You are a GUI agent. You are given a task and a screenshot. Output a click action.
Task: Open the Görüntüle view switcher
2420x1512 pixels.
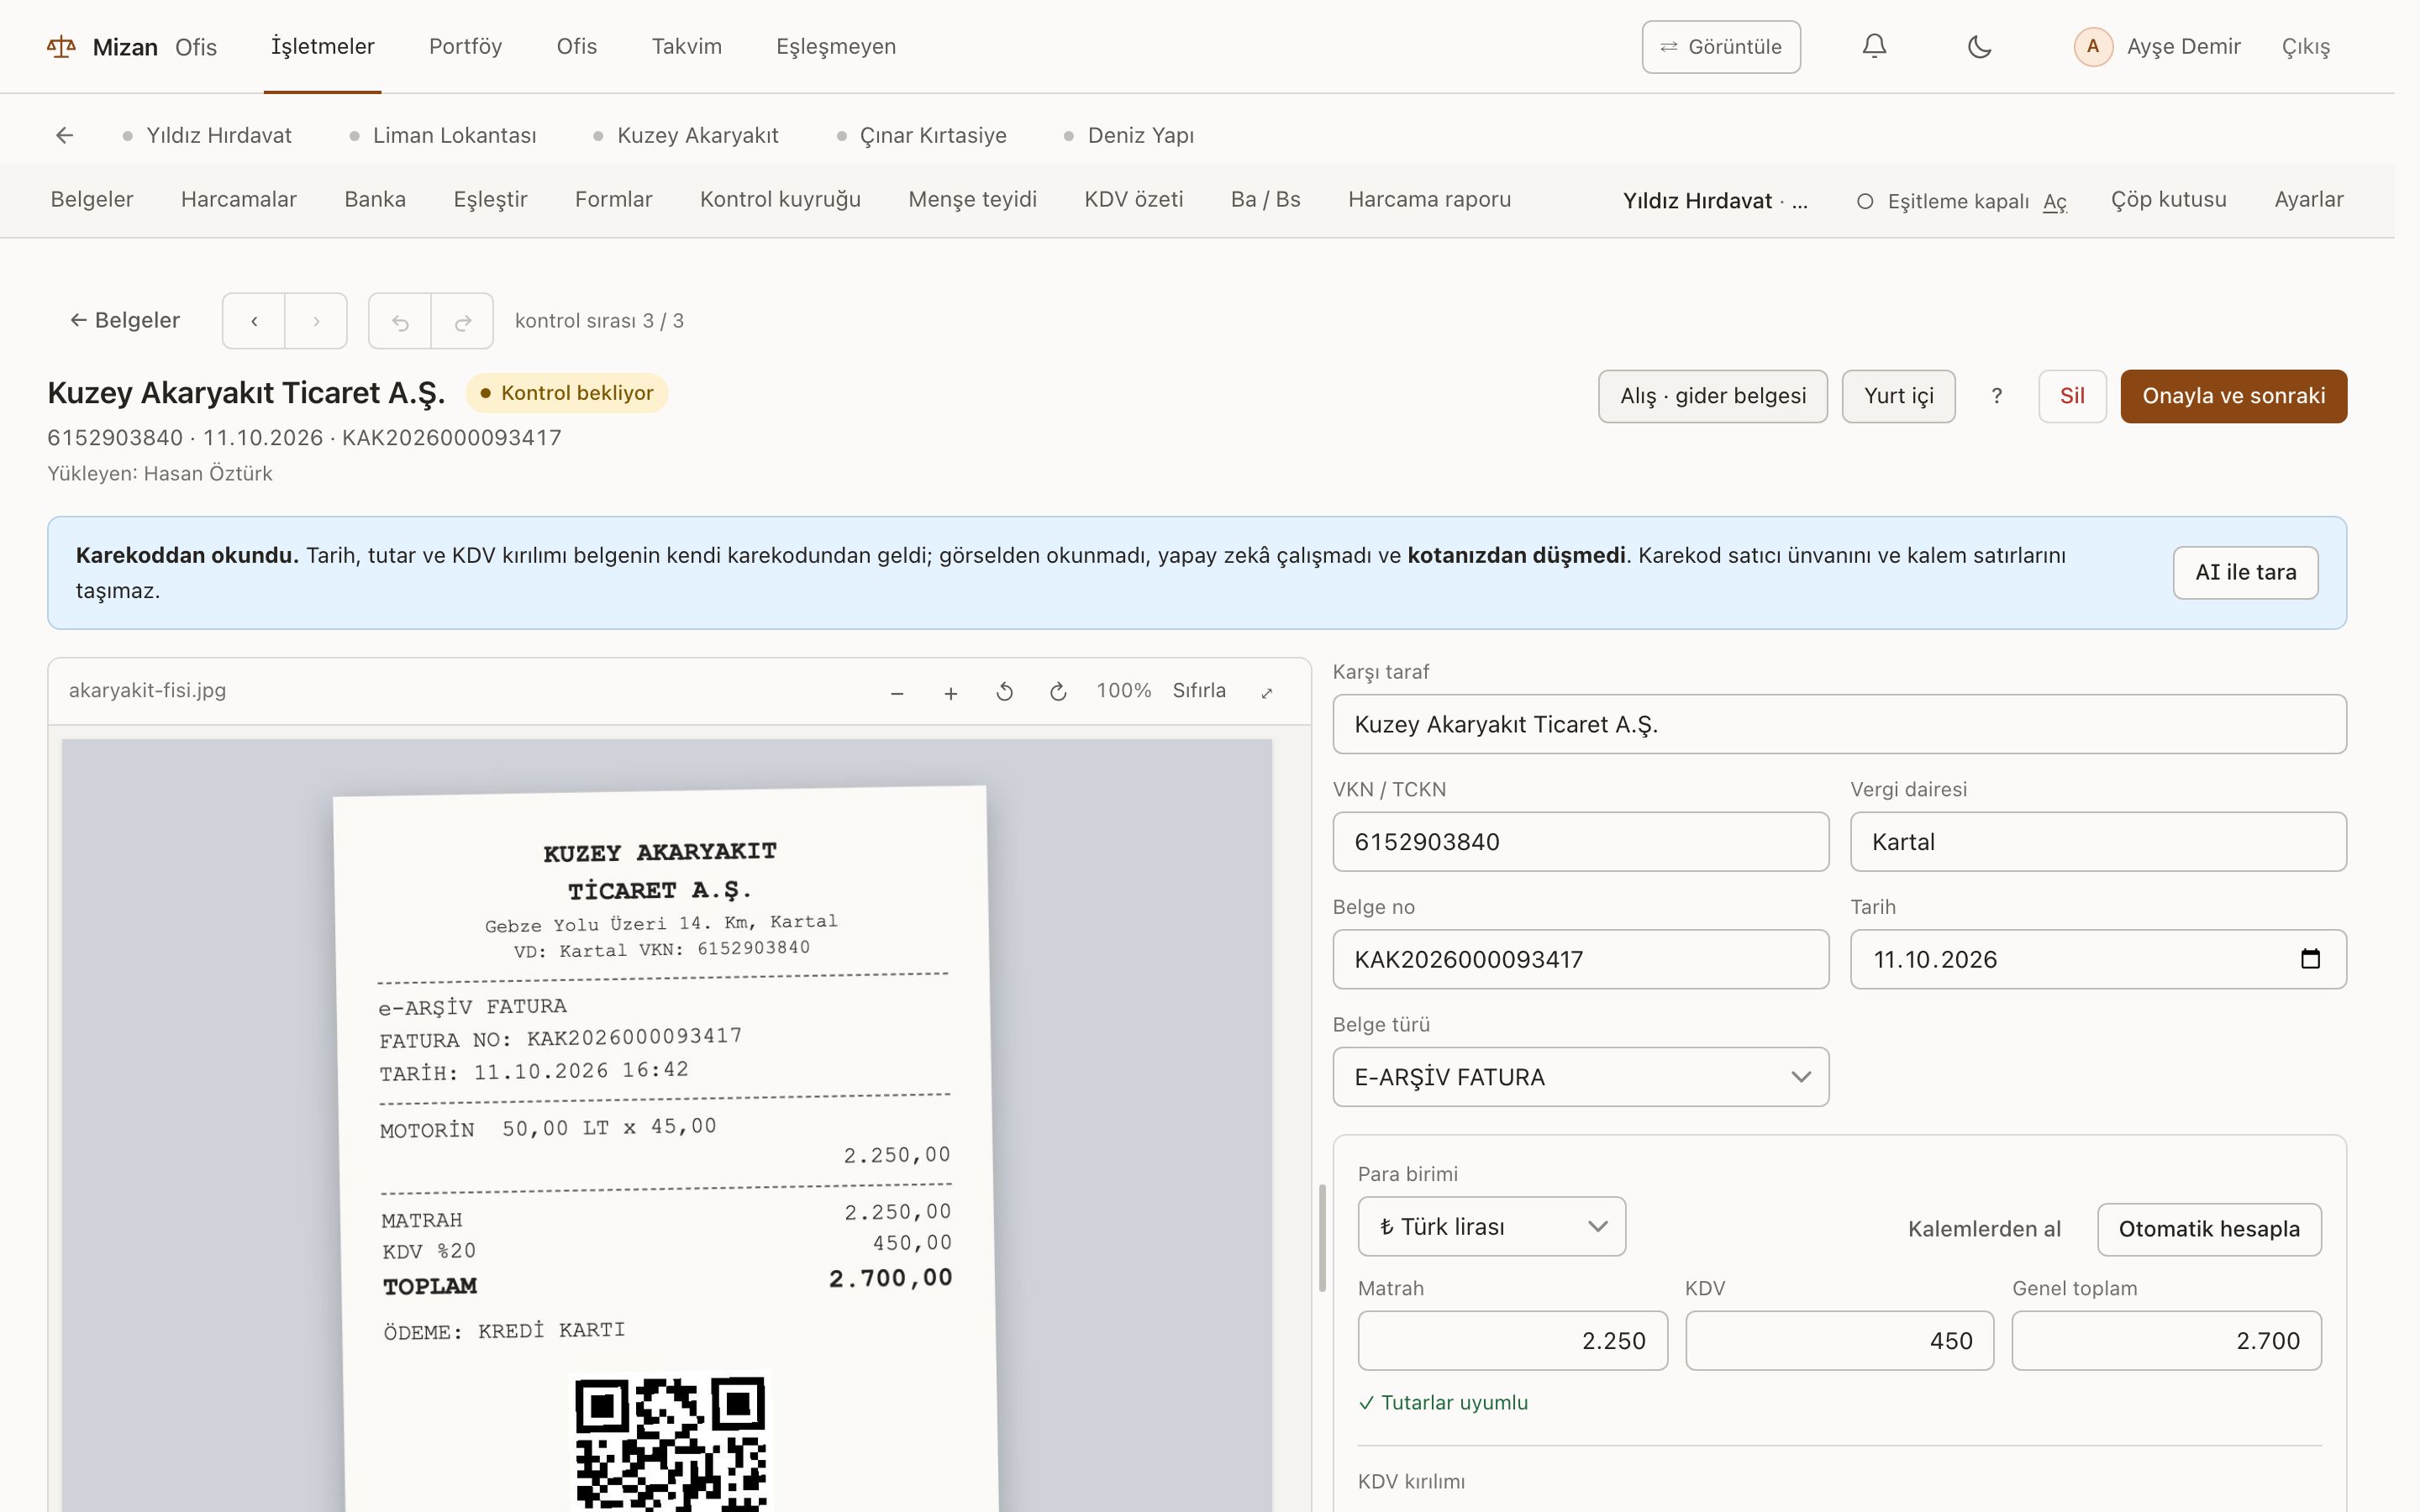1721,47
